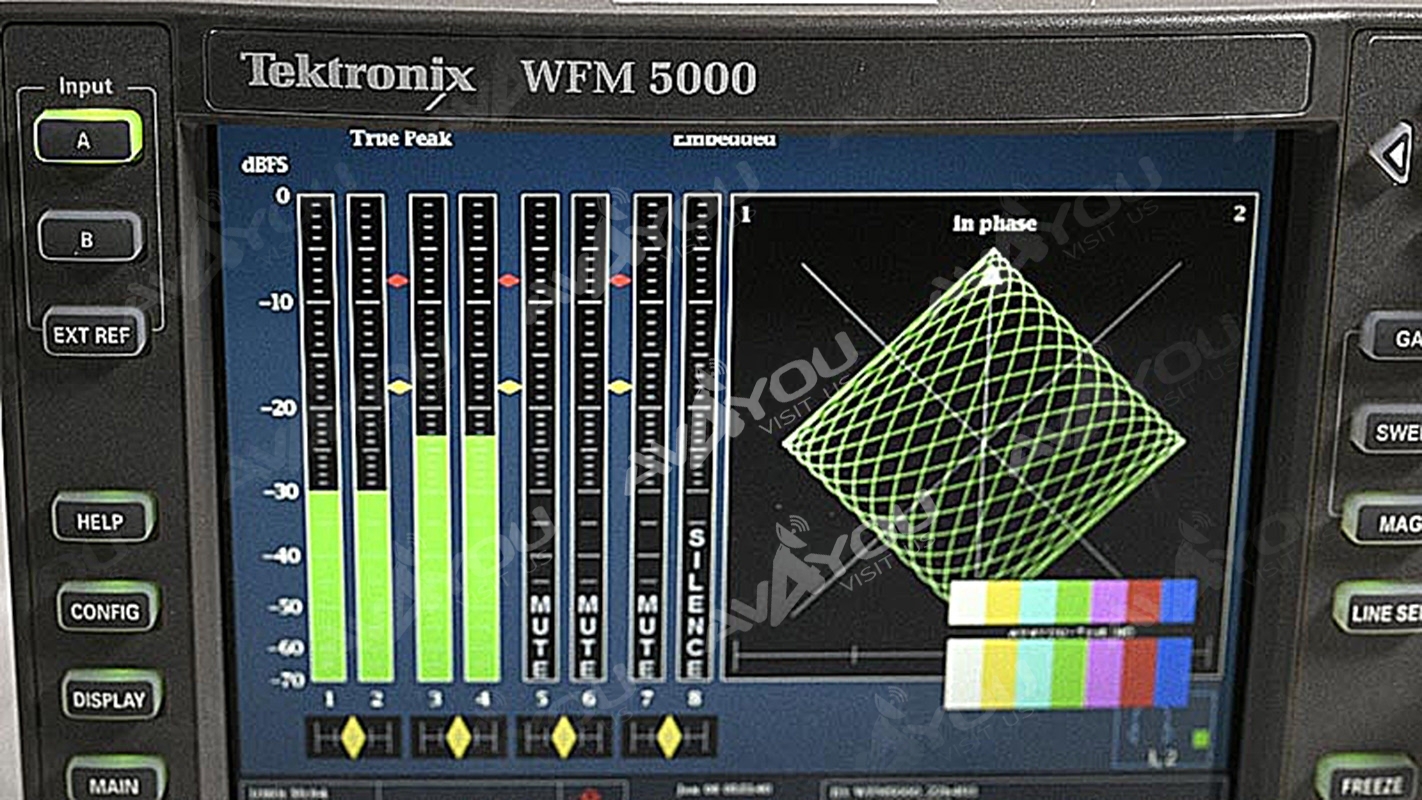The width and height of the screenshot is (1422, 800).
Task: Click the "dBFS" scale label
Action: click(265, 165)
